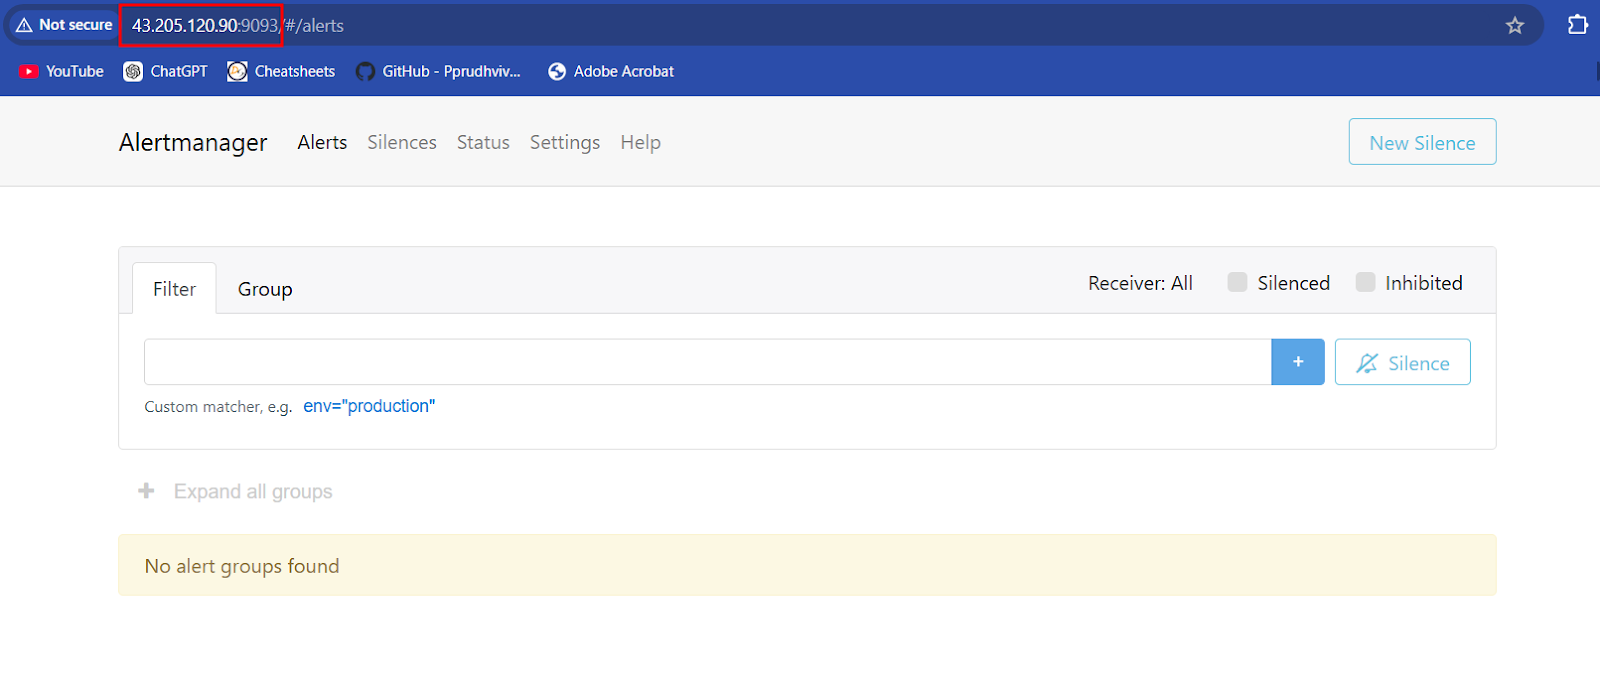Click the Alertmanager brand title
The height and width of the screenshot is (691, 1600).
pos(193,142)
